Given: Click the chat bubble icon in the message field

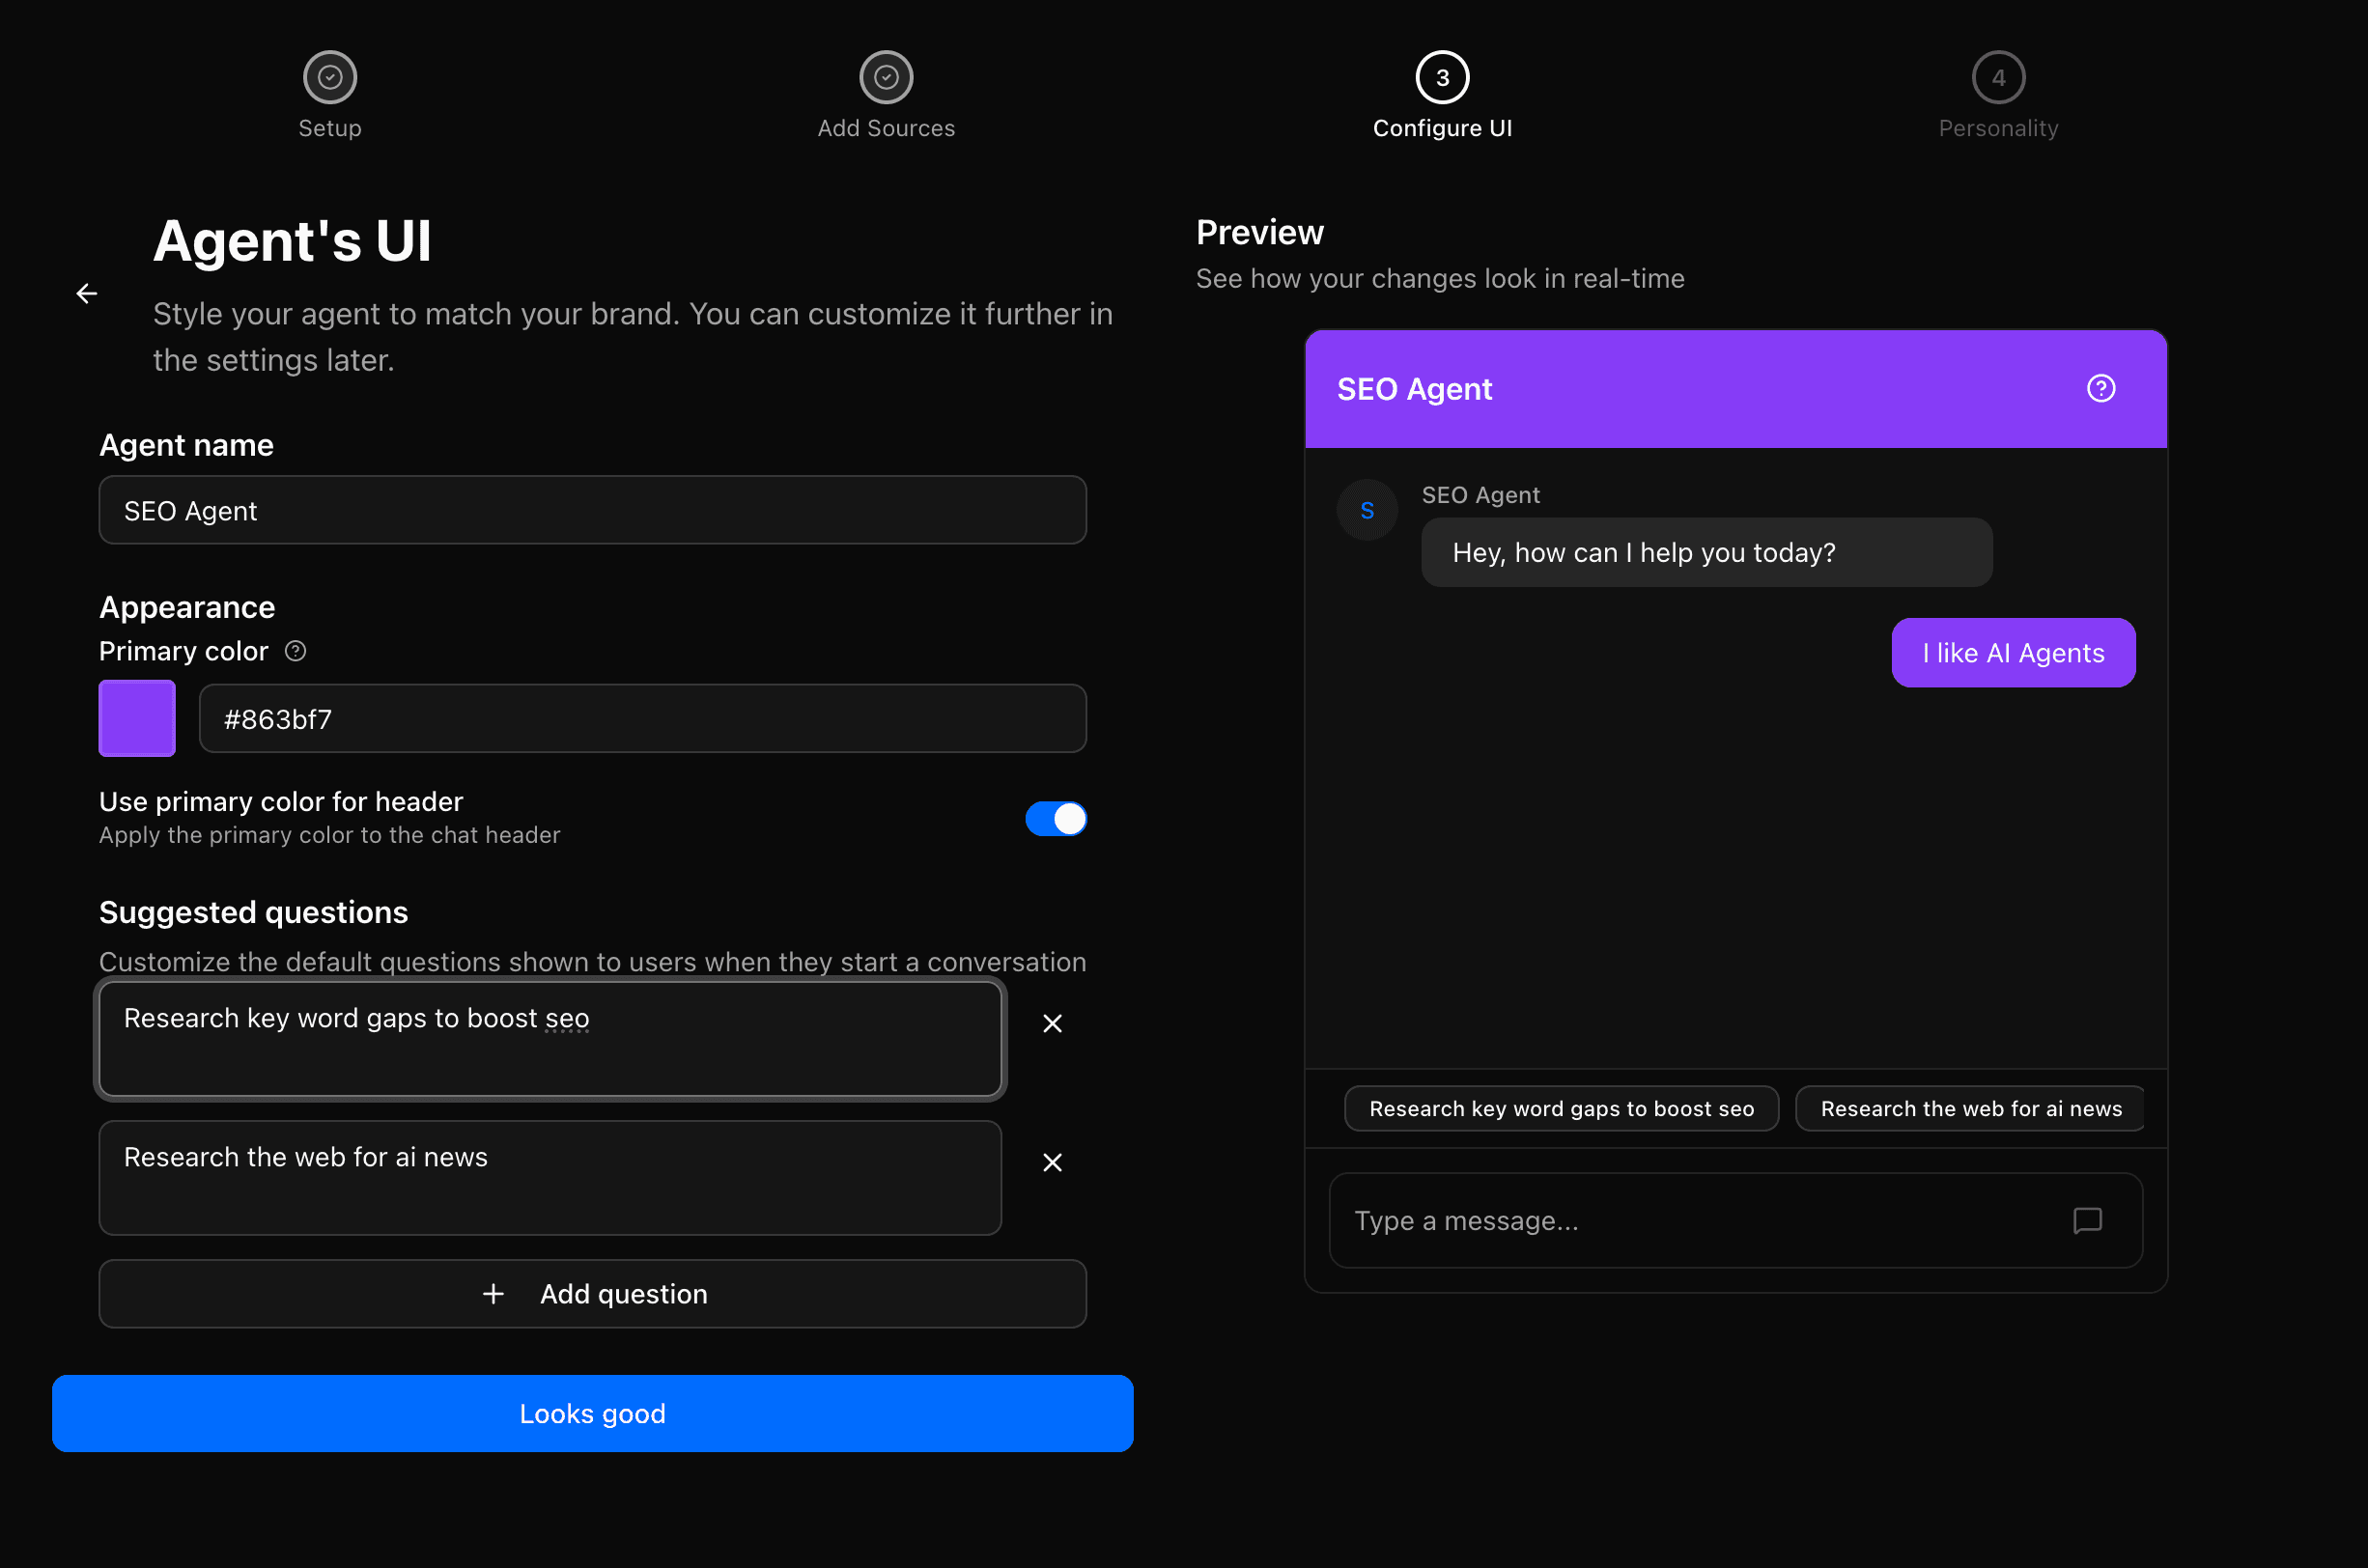Looking at the screenshot, I should click(x=2088, y=1220).
